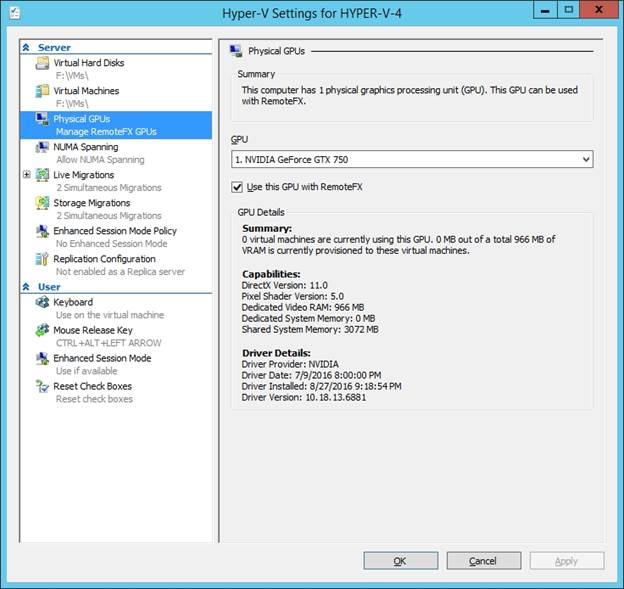The height and width of the screenshot is (589, 624).
Task: Select Storage Migrations setting
Action: 92,203
